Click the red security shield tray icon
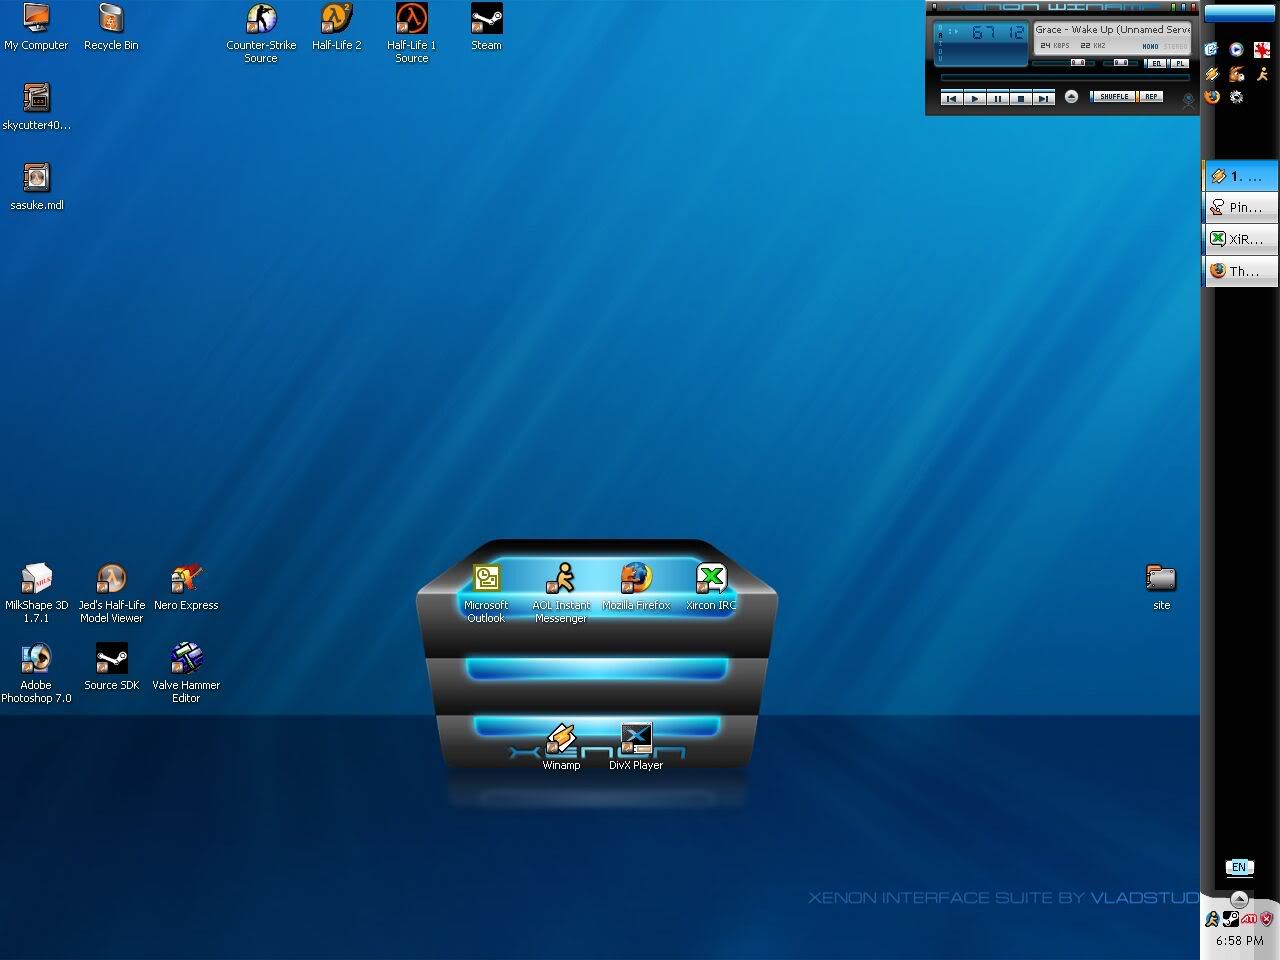Screen dimensions: 1280x960 pos(1266,919)
